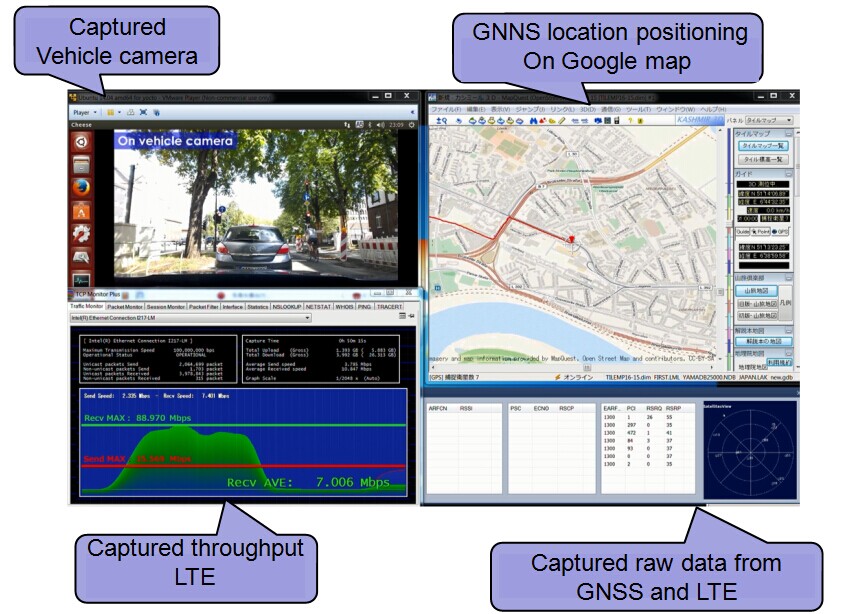Open the system monitor launcher icon
Viewport: 858px width, 614px height.
81,280
